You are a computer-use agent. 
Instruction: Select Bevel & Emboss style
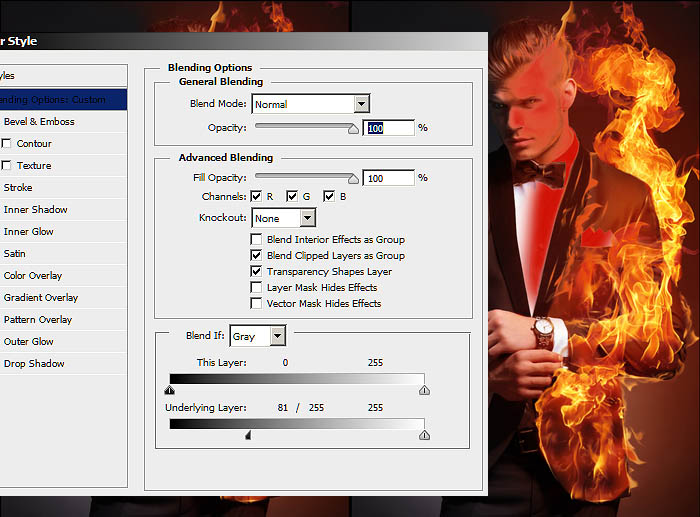[x=39, y=122]
